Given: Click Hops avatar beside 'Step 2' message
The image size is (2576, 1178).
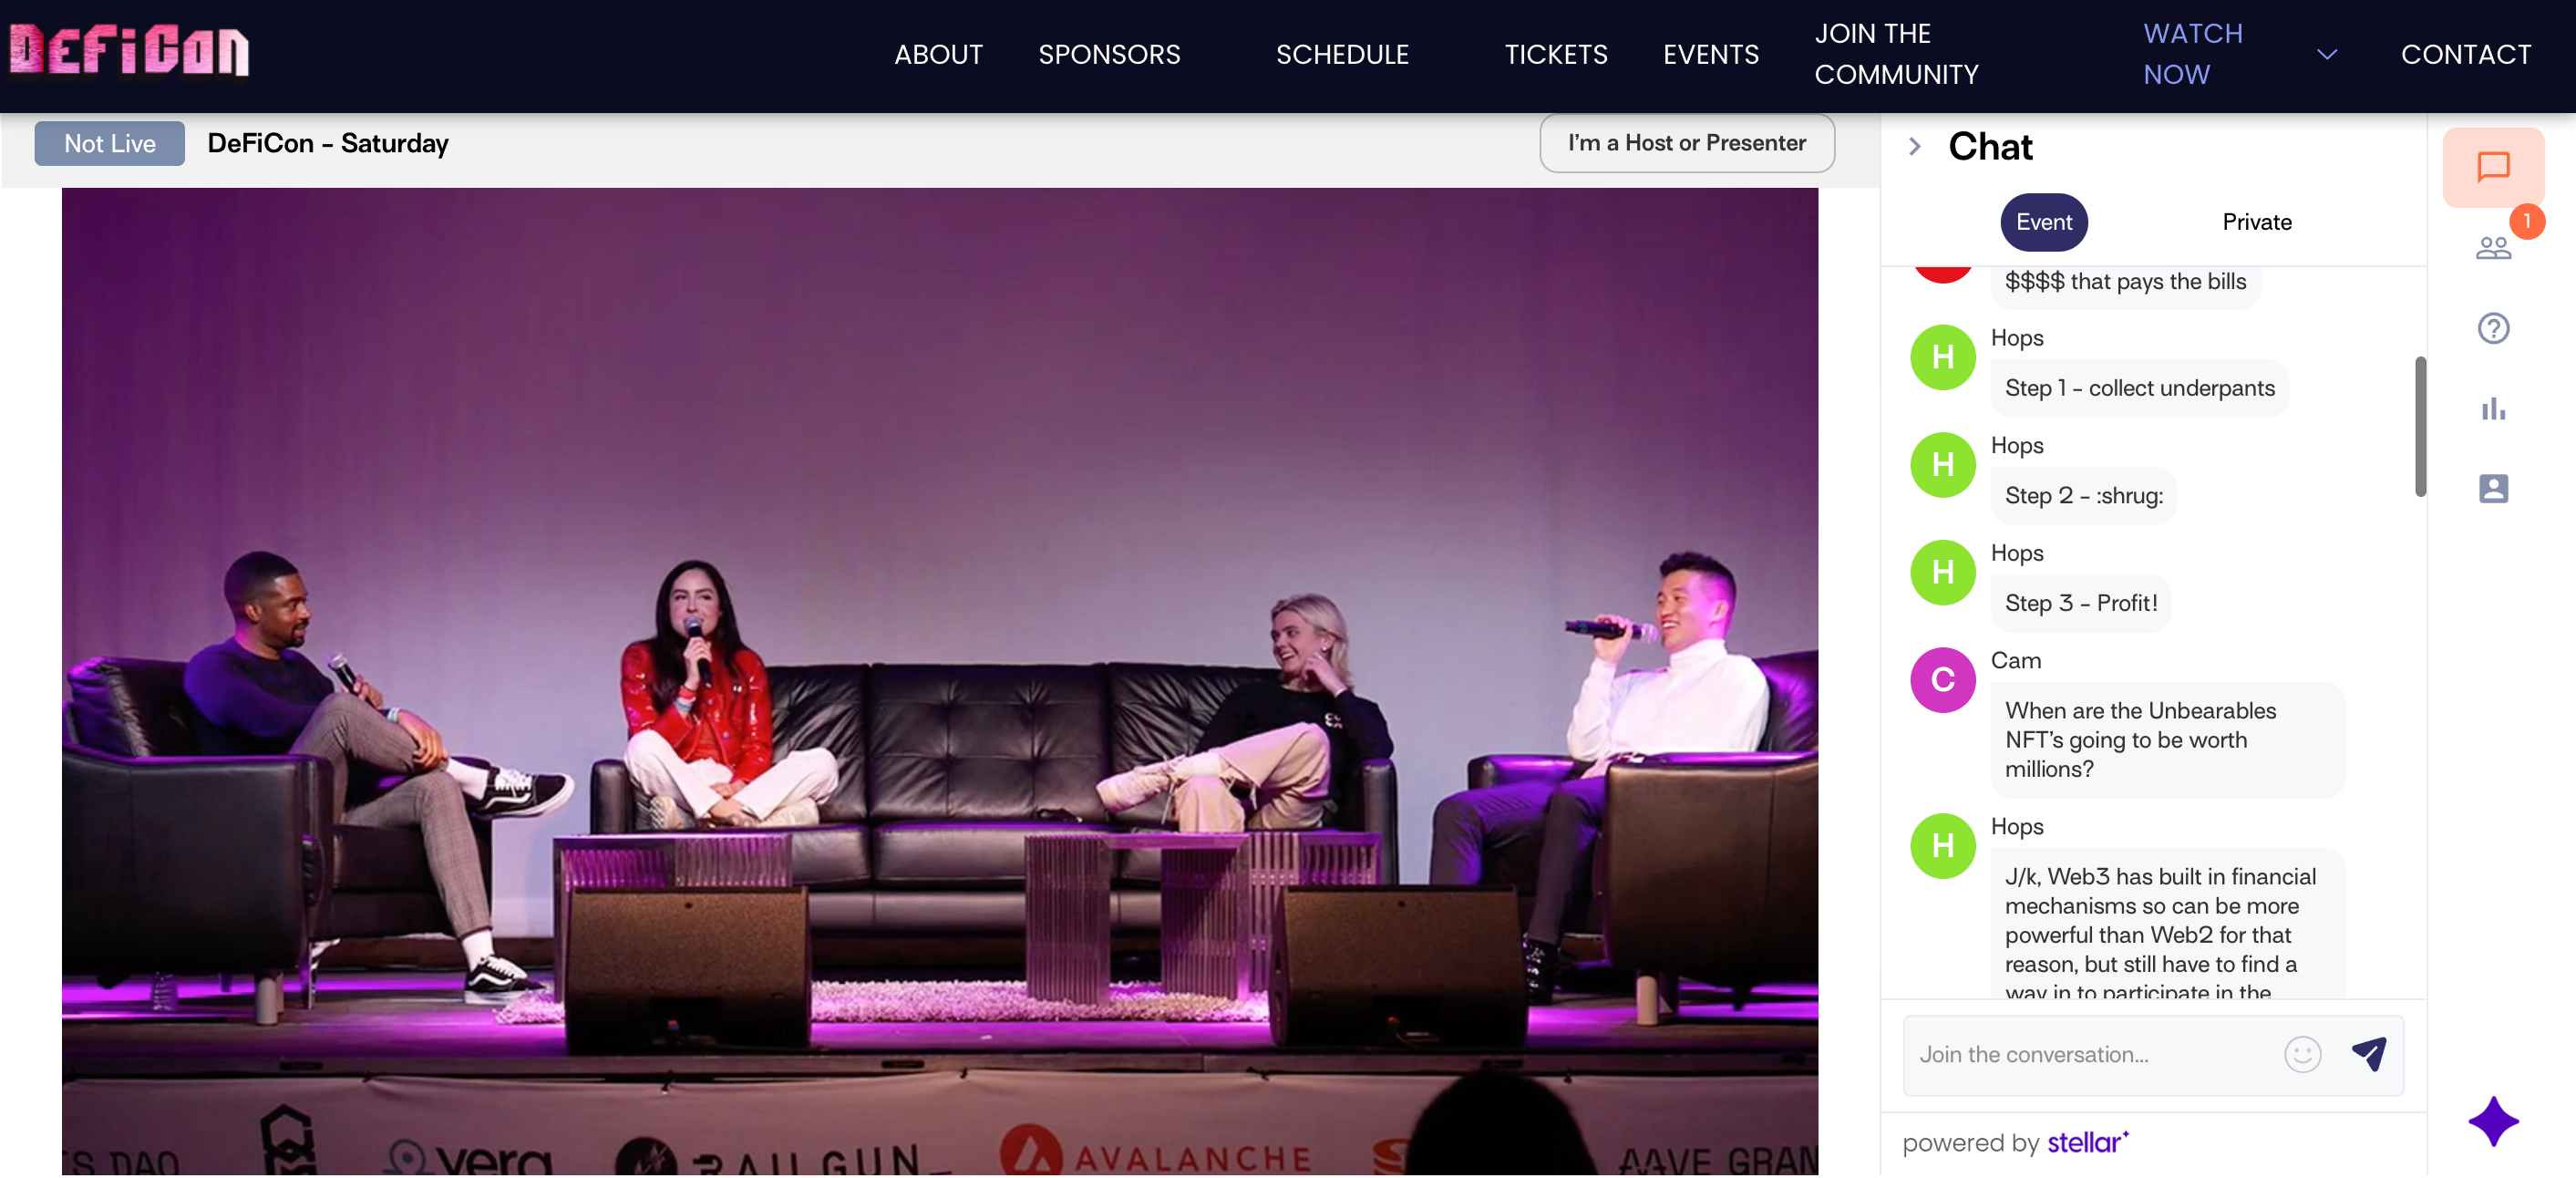Looking at the screenshot, I should [x=1942, y=464].
